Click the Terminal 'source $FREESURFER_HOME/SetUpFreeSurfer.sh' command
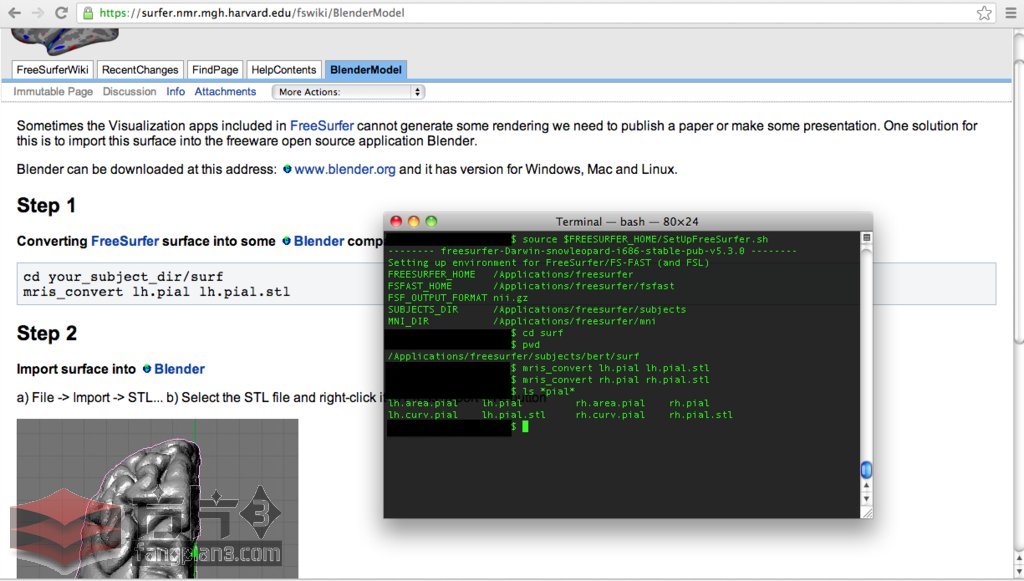 point(645,239)
